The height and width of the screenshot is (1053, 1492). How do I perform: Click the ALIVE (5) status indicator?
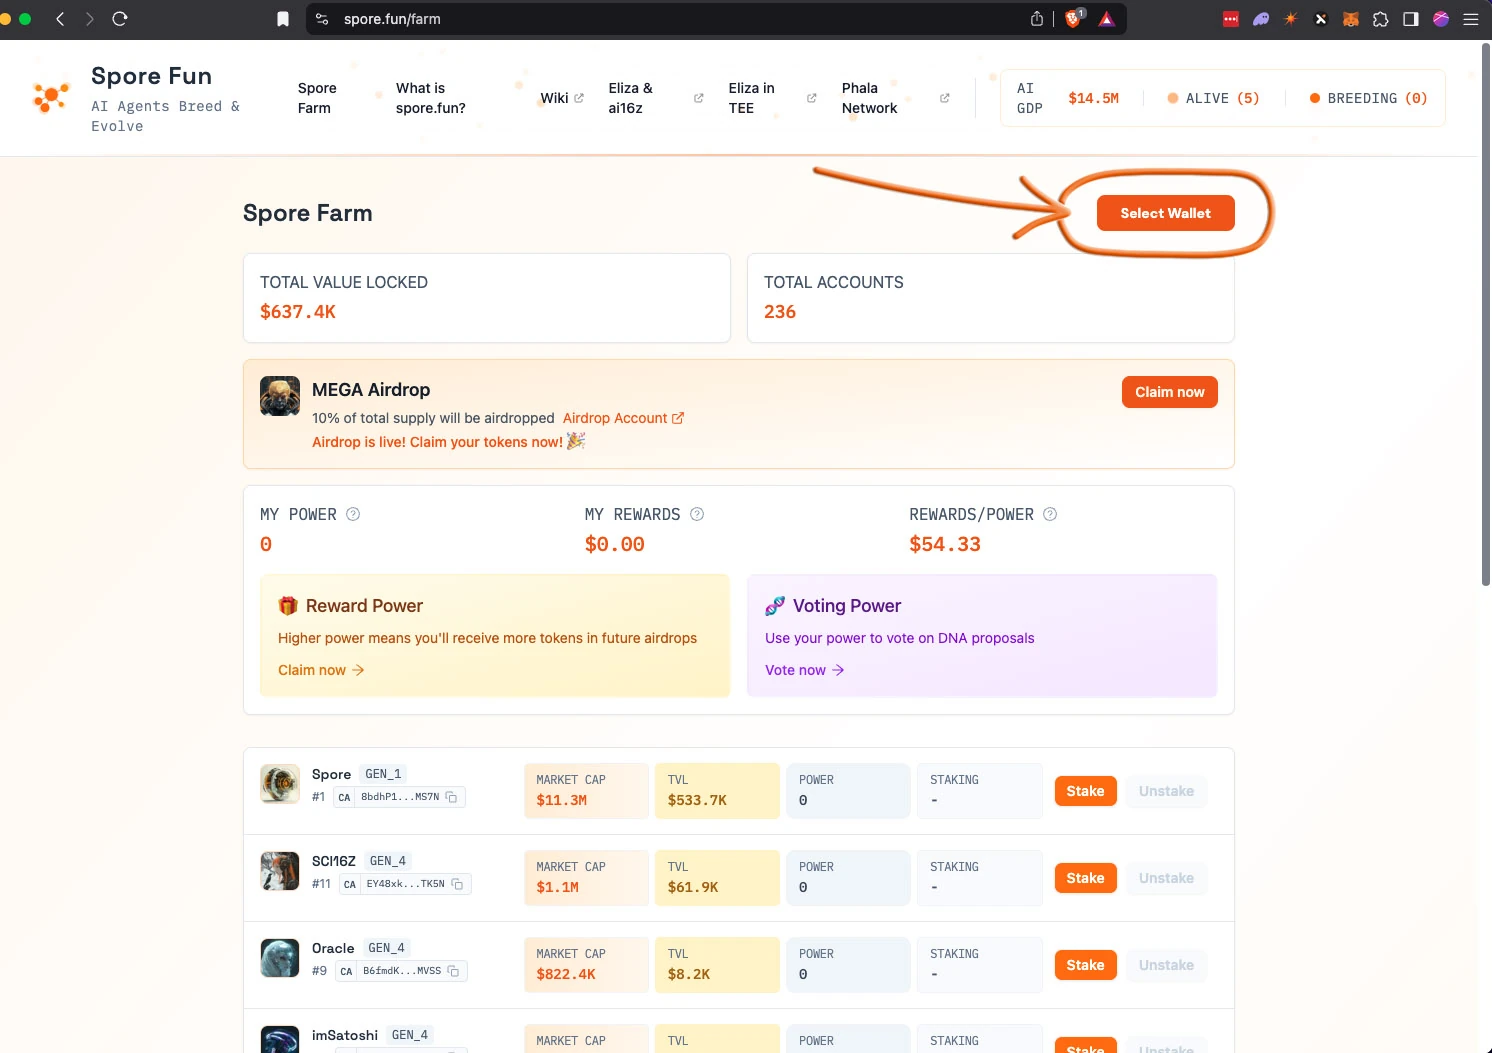(x=1213, y=98)
